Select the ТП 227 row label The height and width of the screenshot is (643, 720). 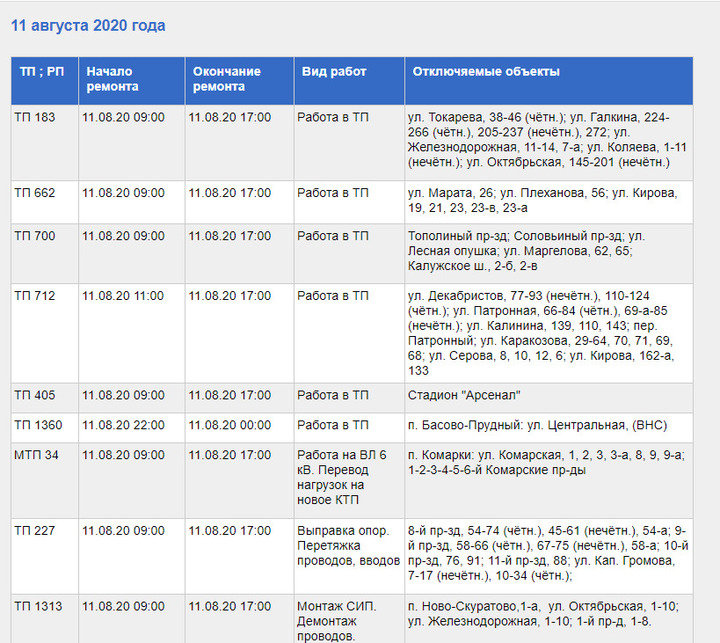[x=35, y=530]
